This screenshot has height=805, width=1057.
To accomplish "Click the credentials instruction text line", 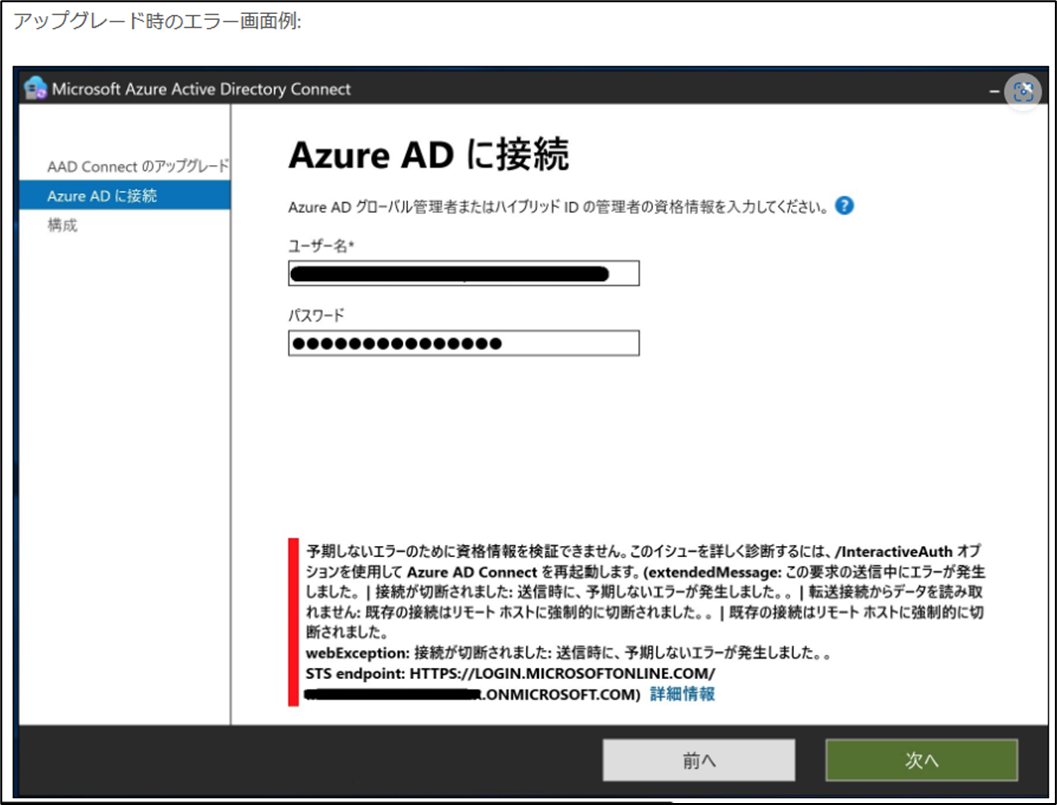I will coord(558,206).
